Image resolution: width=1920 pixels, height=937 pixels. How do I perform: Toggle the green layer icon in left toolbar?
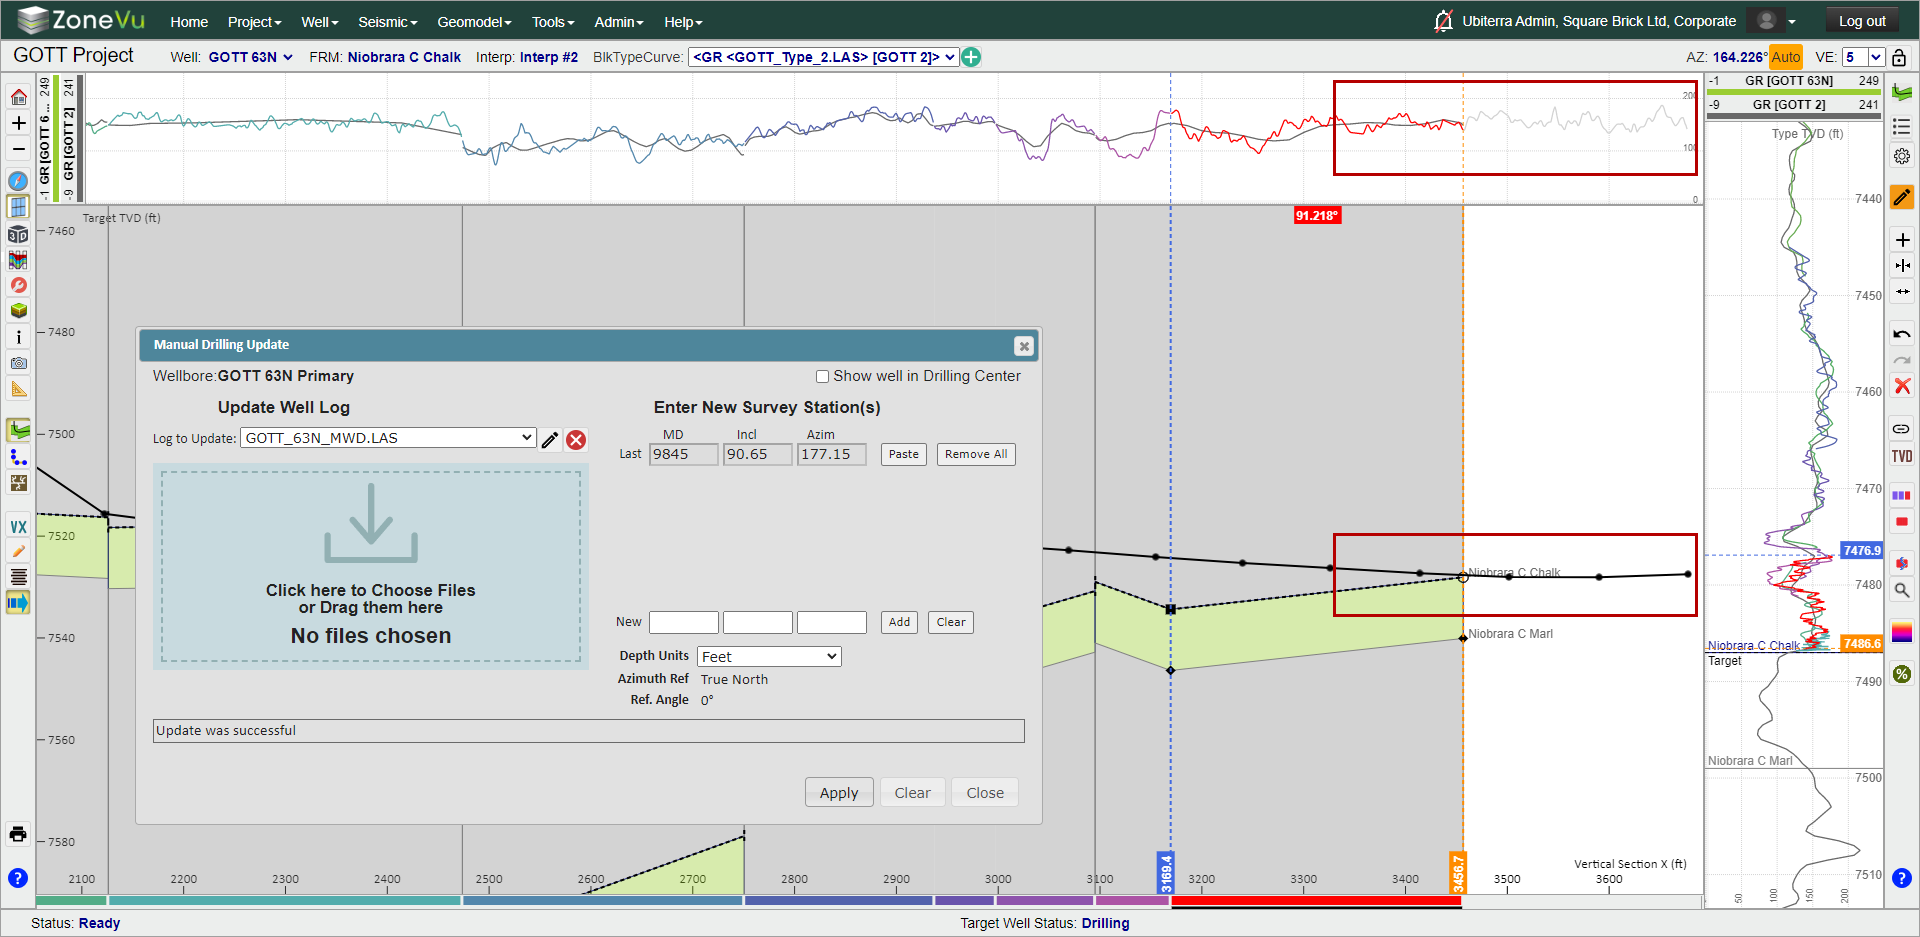(x=18, y=430)
